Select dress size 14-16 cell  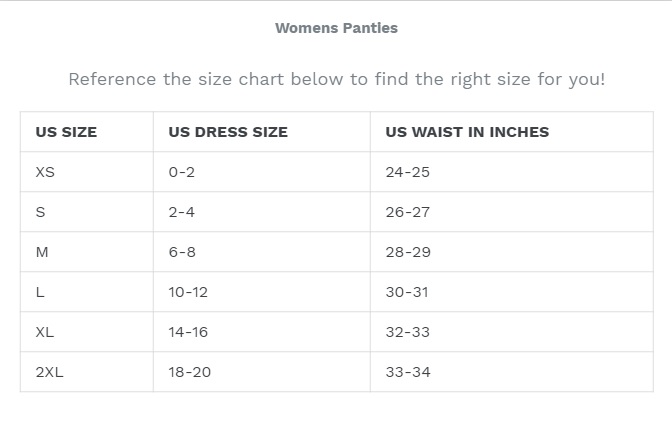click(x=188, y=332)
